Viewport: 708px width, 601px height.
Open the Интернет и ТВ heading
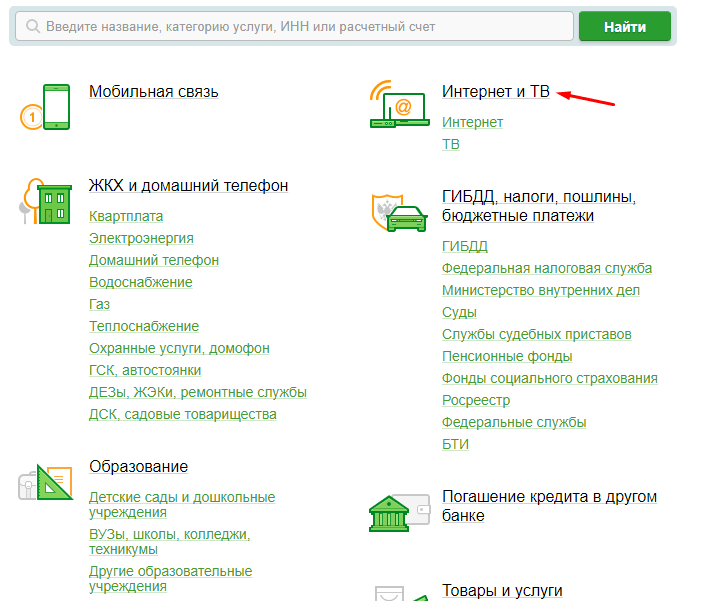[495, 92]
